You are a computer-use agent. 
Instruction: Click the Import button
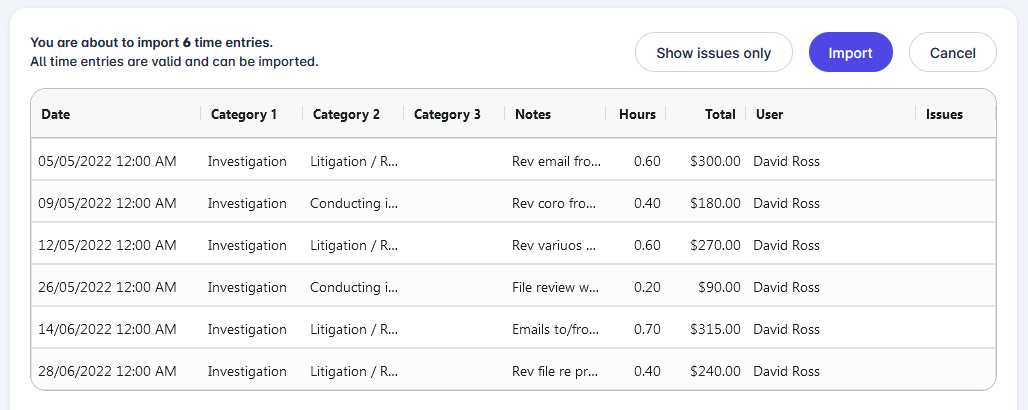(x=850, y=53)
